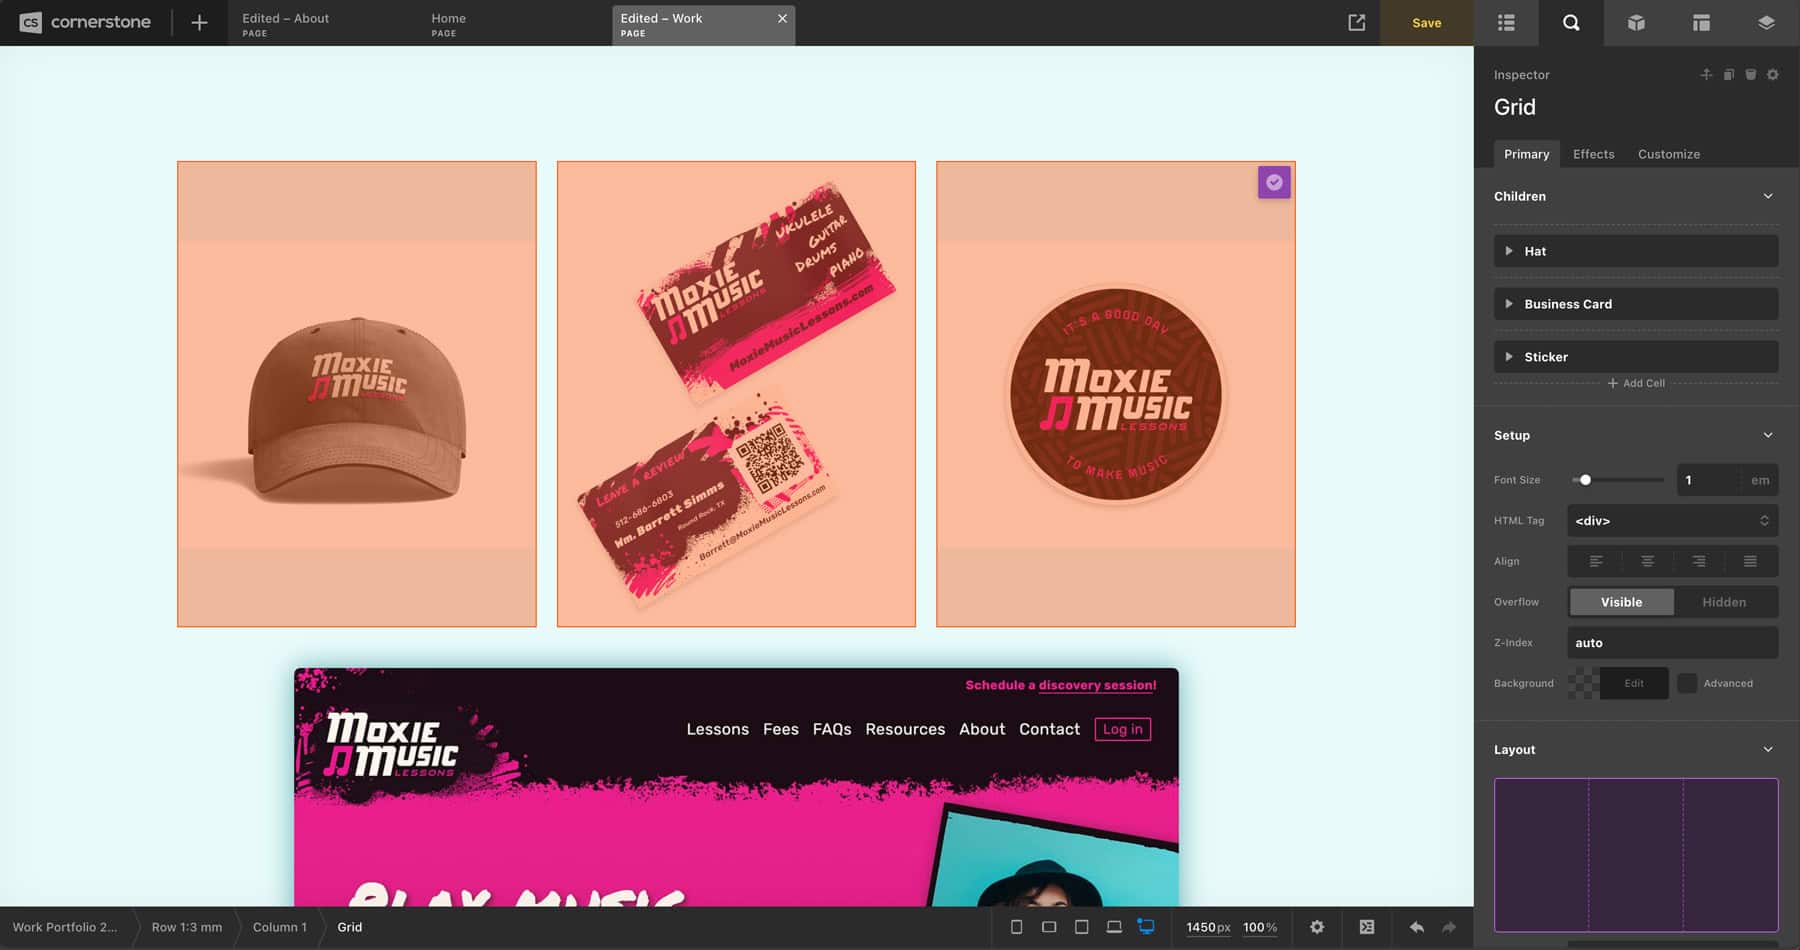Switch preview to phone landscape size
Viewport: 1800px width, 950px height.
coord(1049,927)
